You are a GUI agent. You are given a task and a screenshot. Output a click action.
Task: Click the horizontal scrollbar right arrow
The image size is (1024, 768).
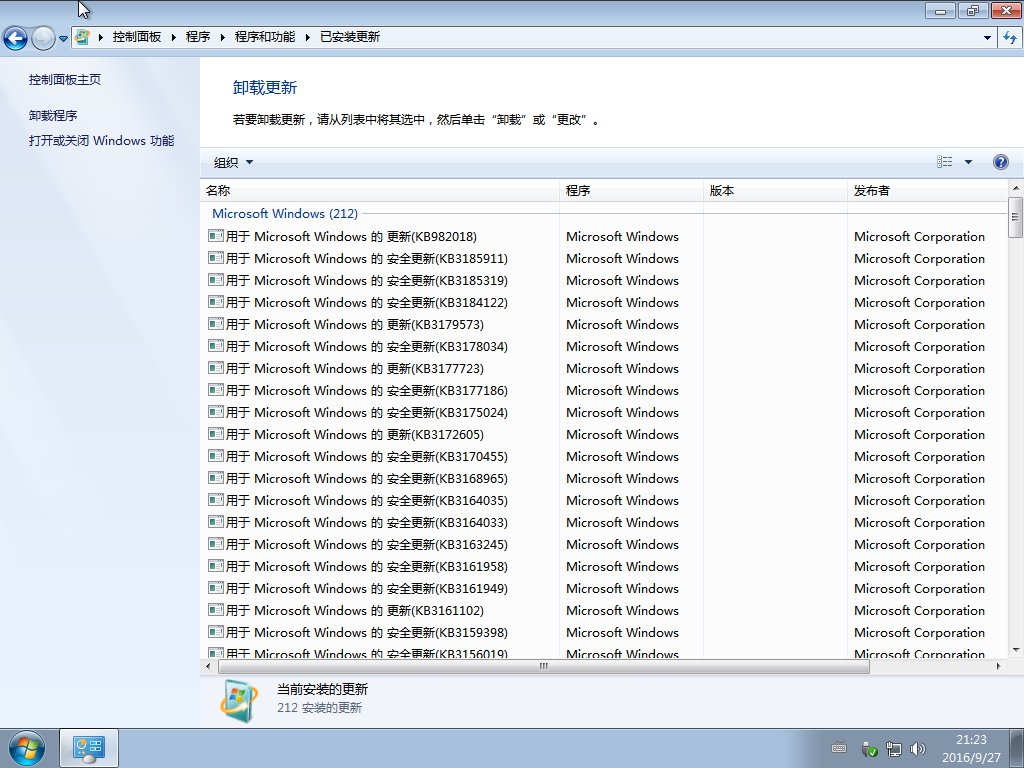(998, 666)
